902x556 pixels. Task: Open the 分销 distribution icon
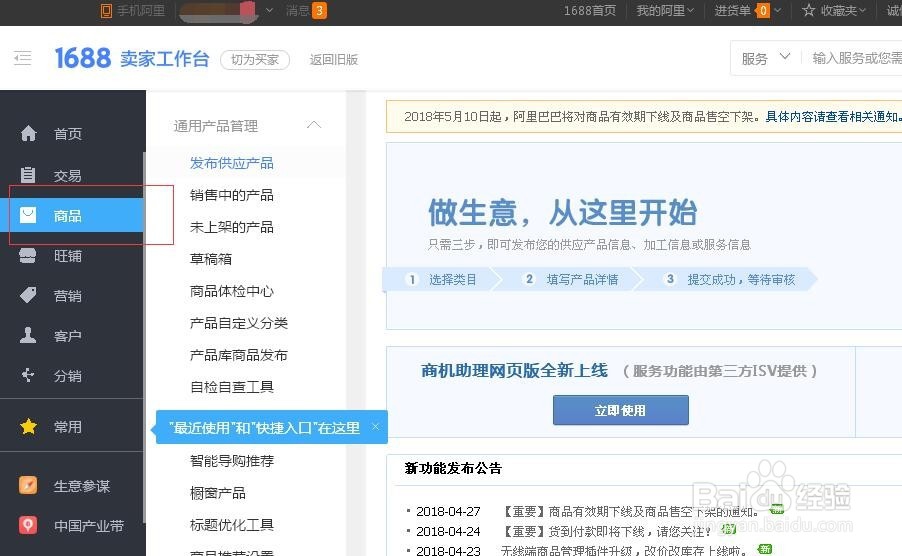click(x=28, y=375)
